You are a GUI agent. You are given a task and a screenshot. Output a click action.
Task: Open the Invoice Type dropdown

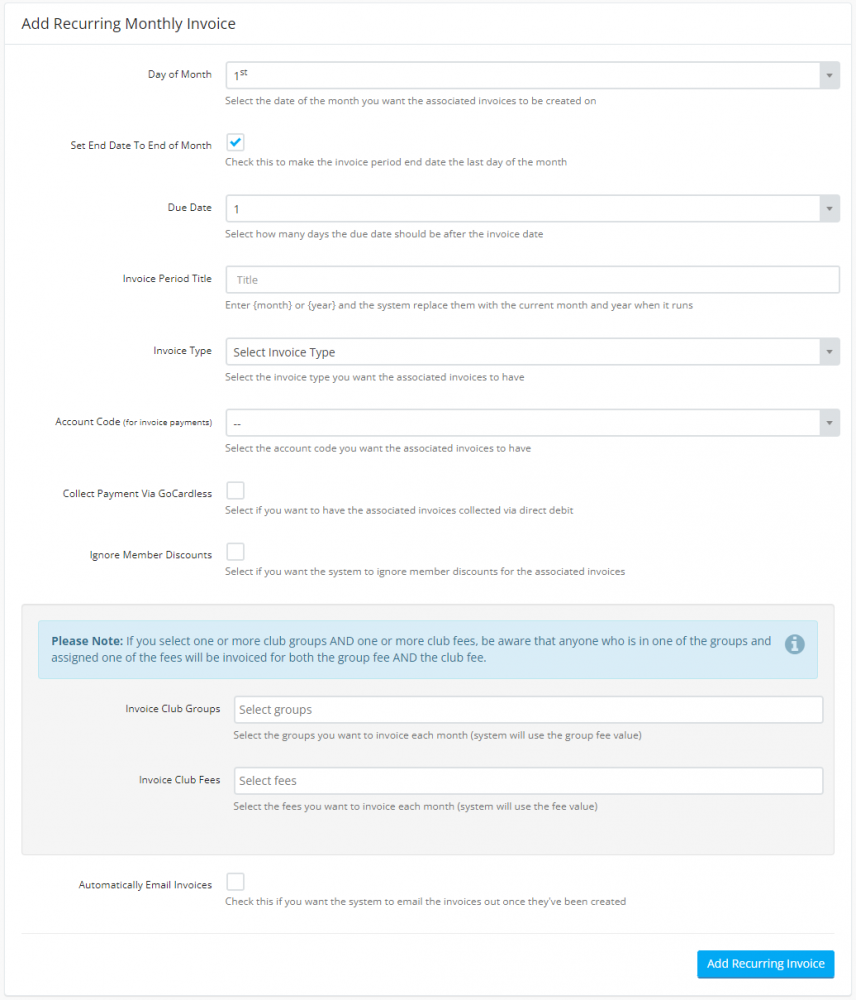pos(530,352)
